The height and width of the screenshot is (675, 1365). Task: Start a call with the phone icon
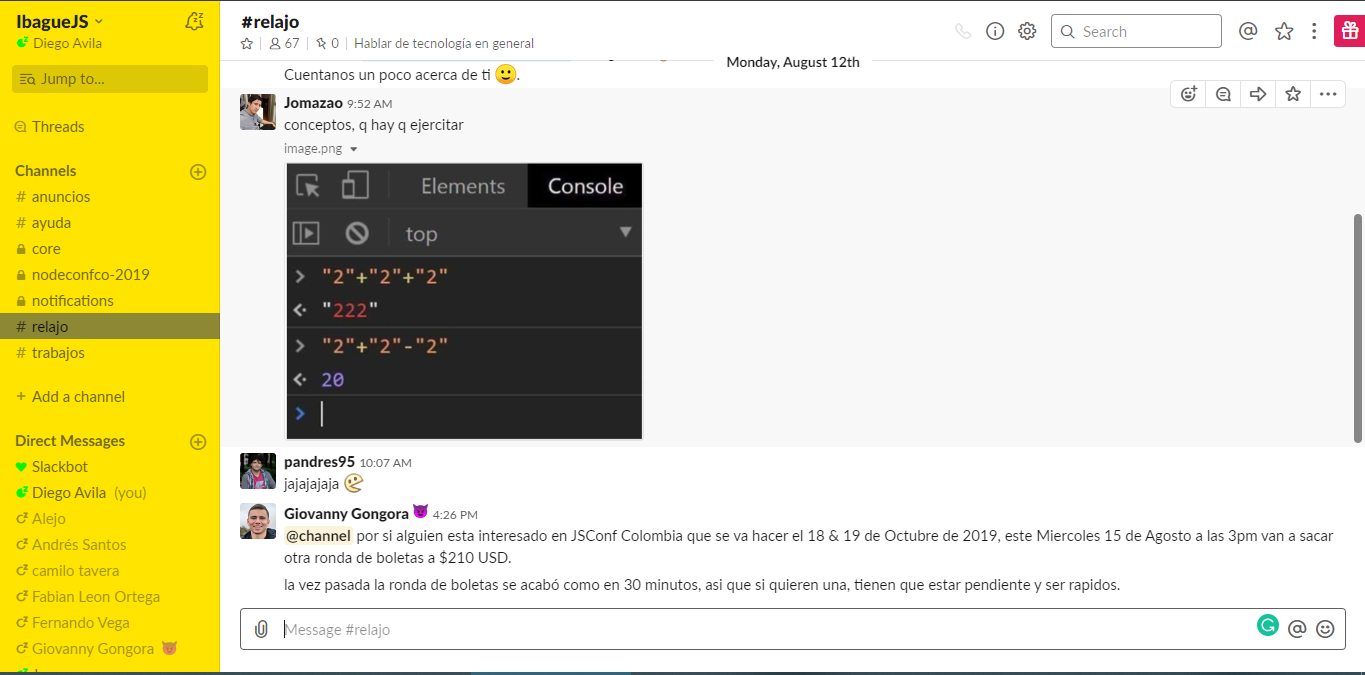[x=963, y=31]
